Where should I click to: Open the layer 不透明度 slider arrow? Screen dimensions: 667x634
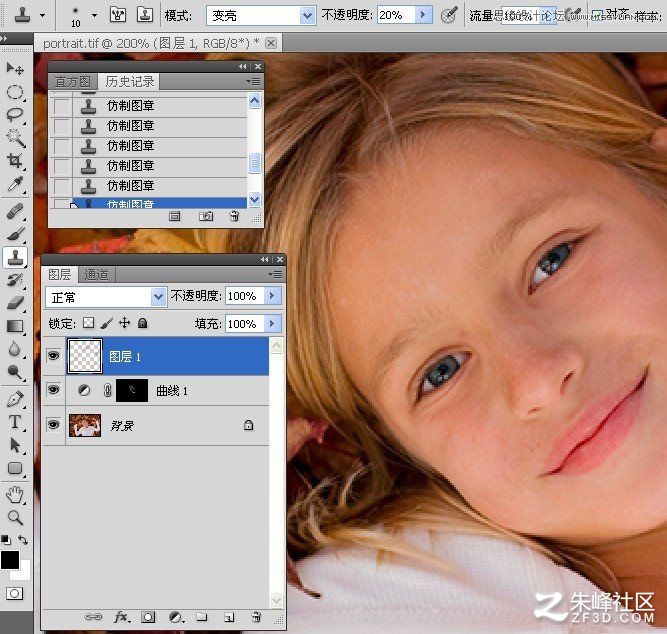pos(272,295)
